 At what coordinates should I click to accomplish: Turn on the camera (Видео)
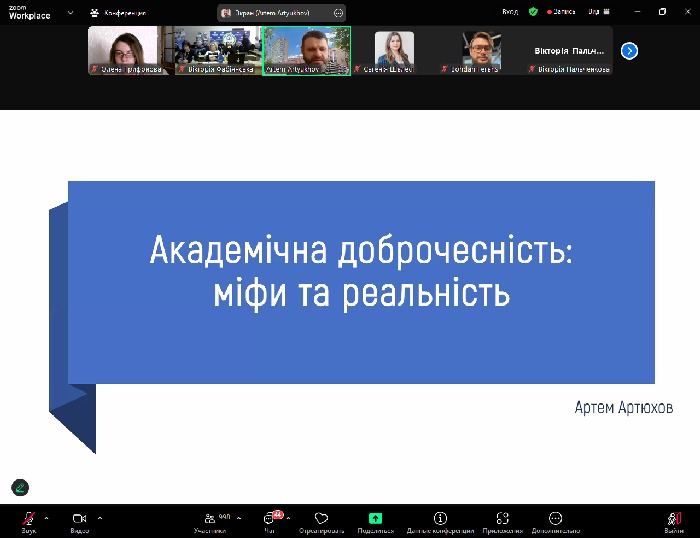click(x=79, y=519)
